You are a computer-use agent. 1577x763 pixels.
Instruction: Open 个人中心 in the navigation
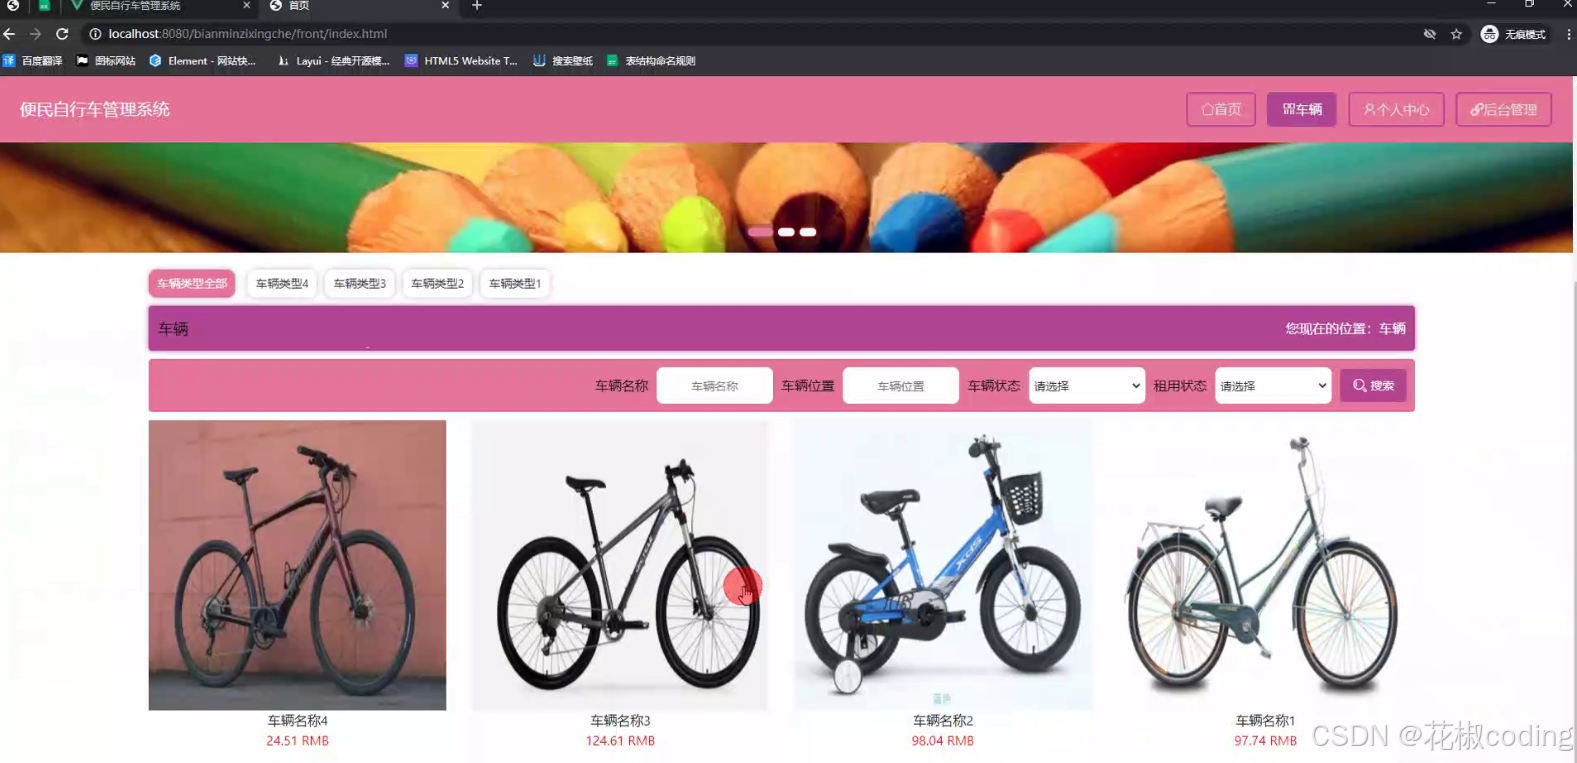point(1396,110)
